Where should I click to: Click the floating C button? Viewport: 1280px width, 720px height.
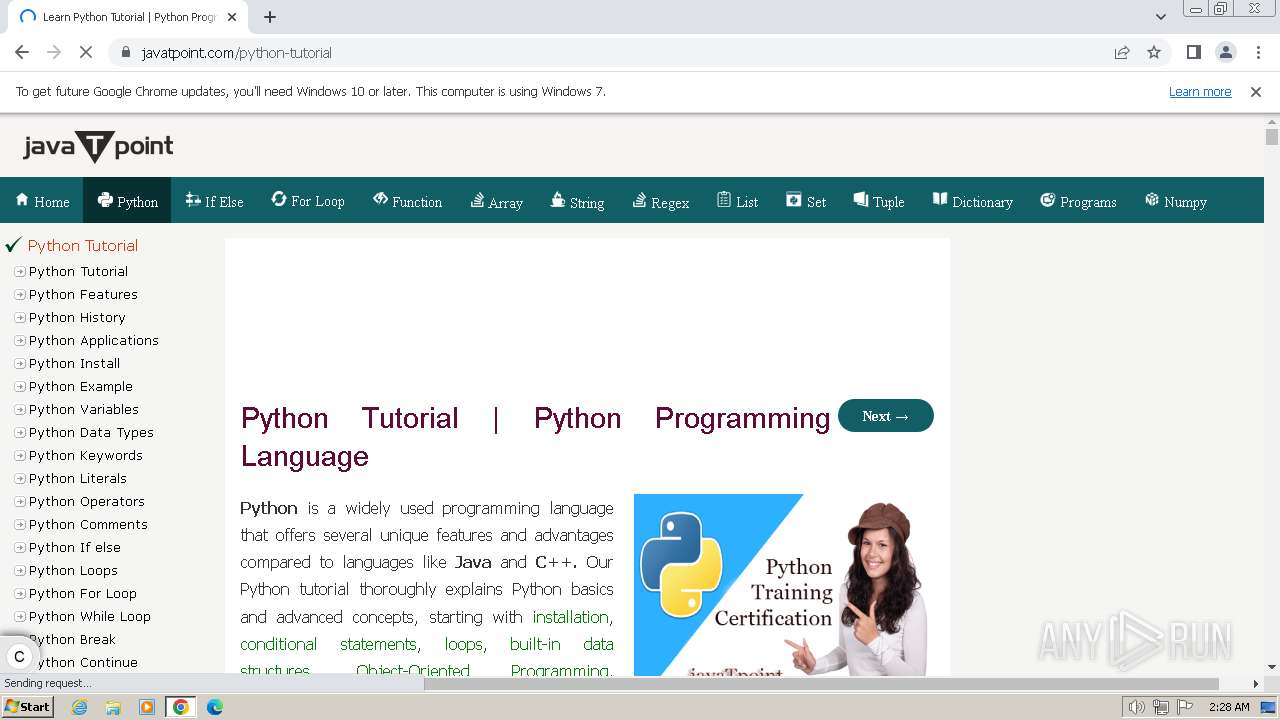pos(19,657)
